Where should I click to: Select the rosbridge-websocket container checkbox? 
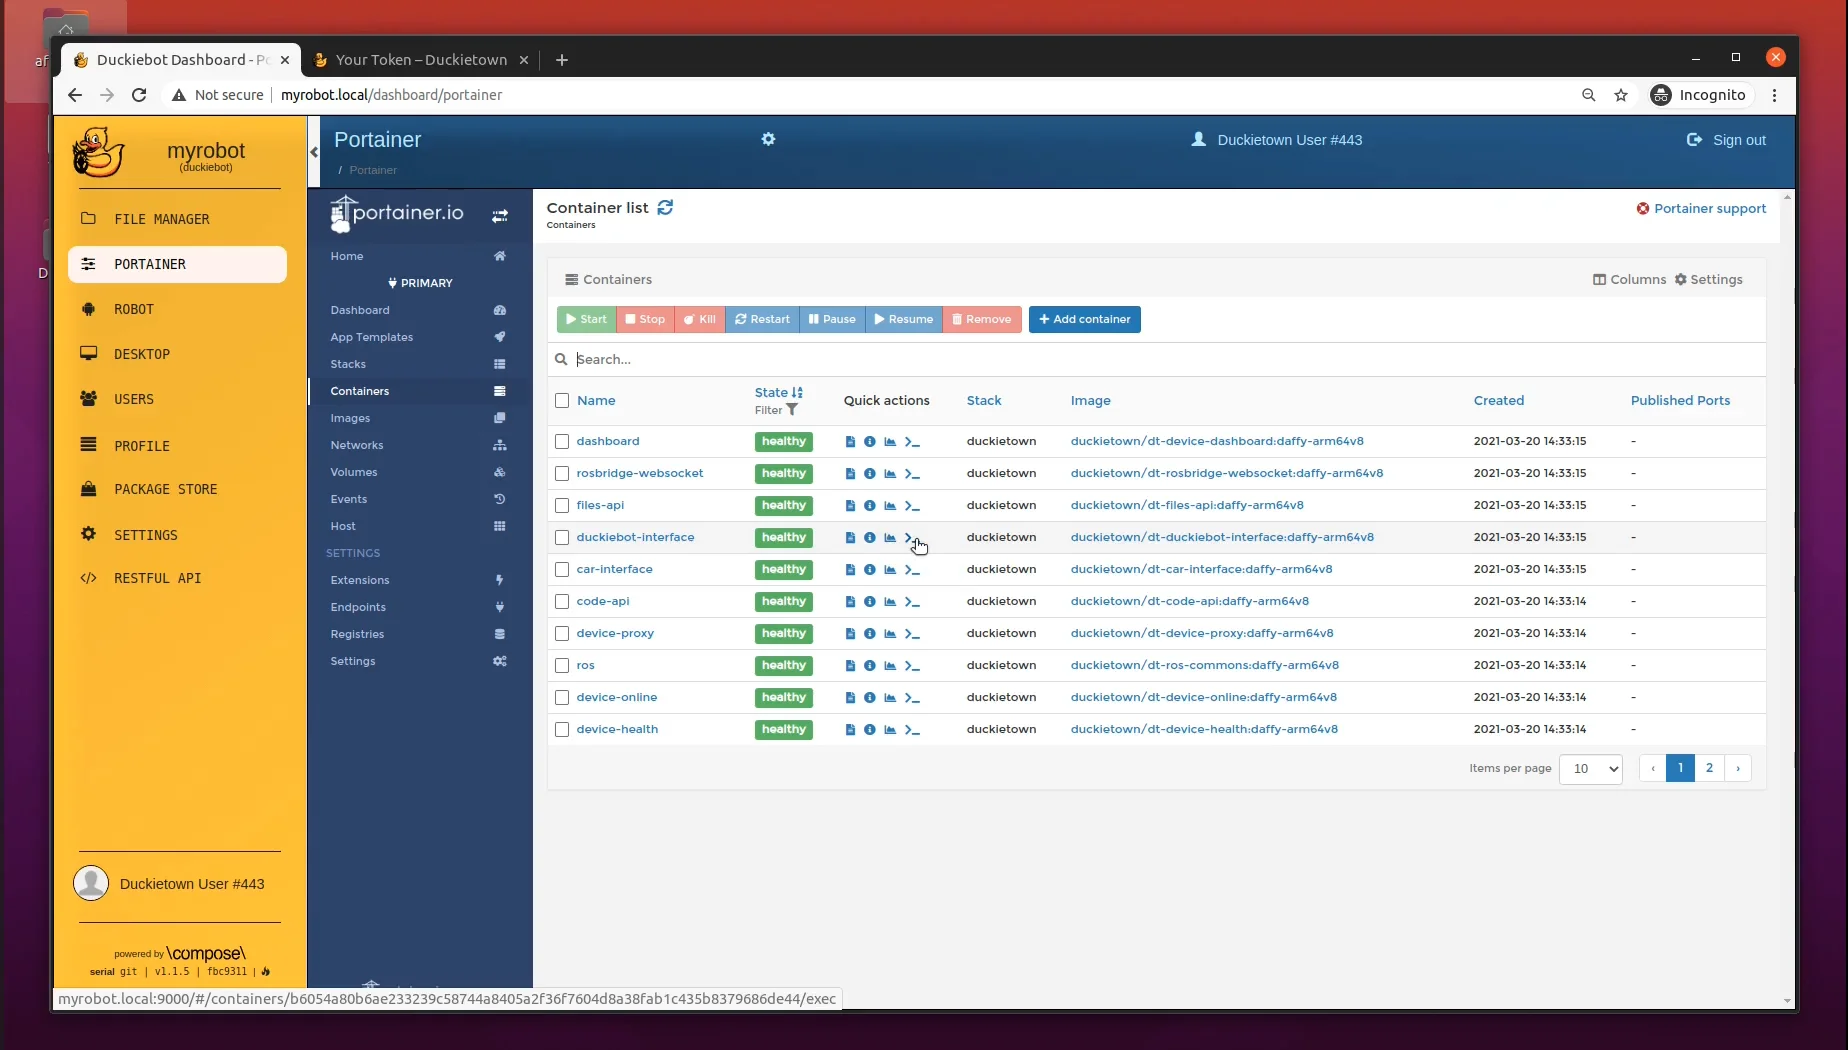click(562, 473)
